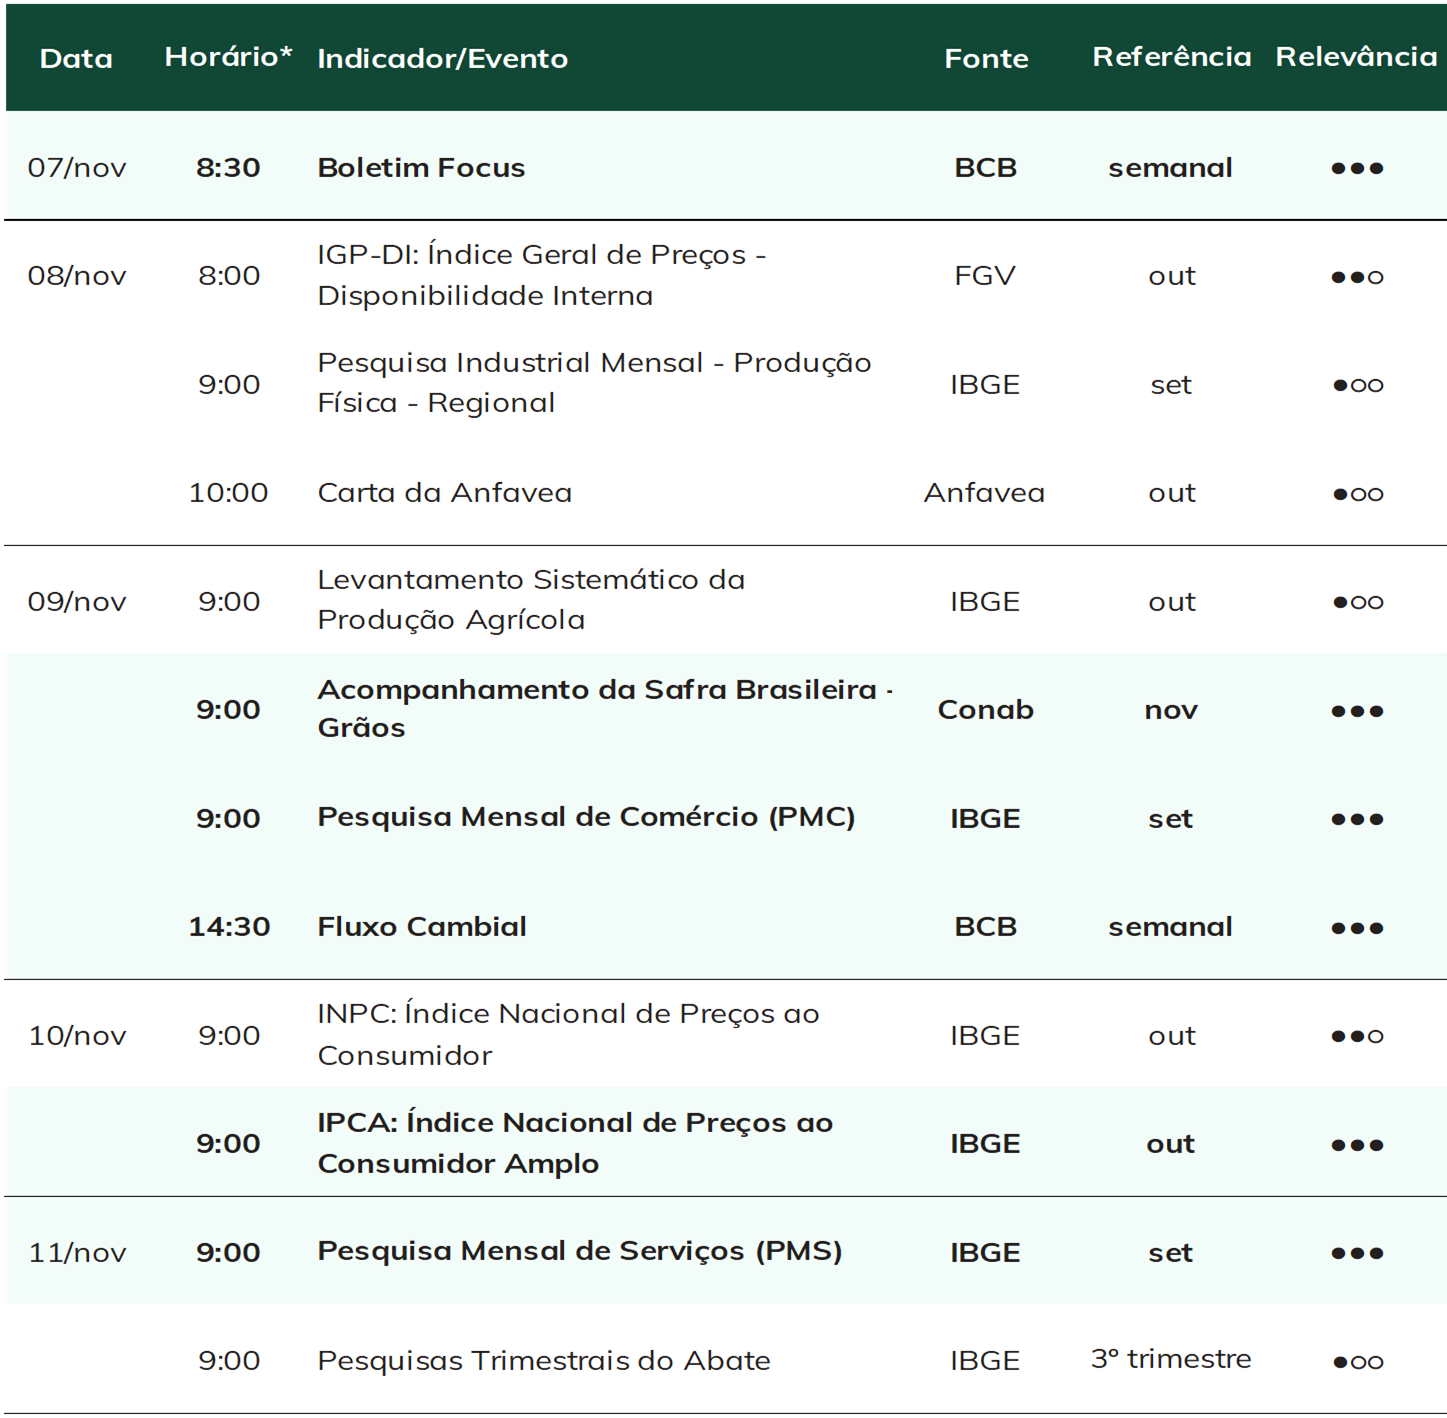Click the Fonte column header

tap(986, 59)
